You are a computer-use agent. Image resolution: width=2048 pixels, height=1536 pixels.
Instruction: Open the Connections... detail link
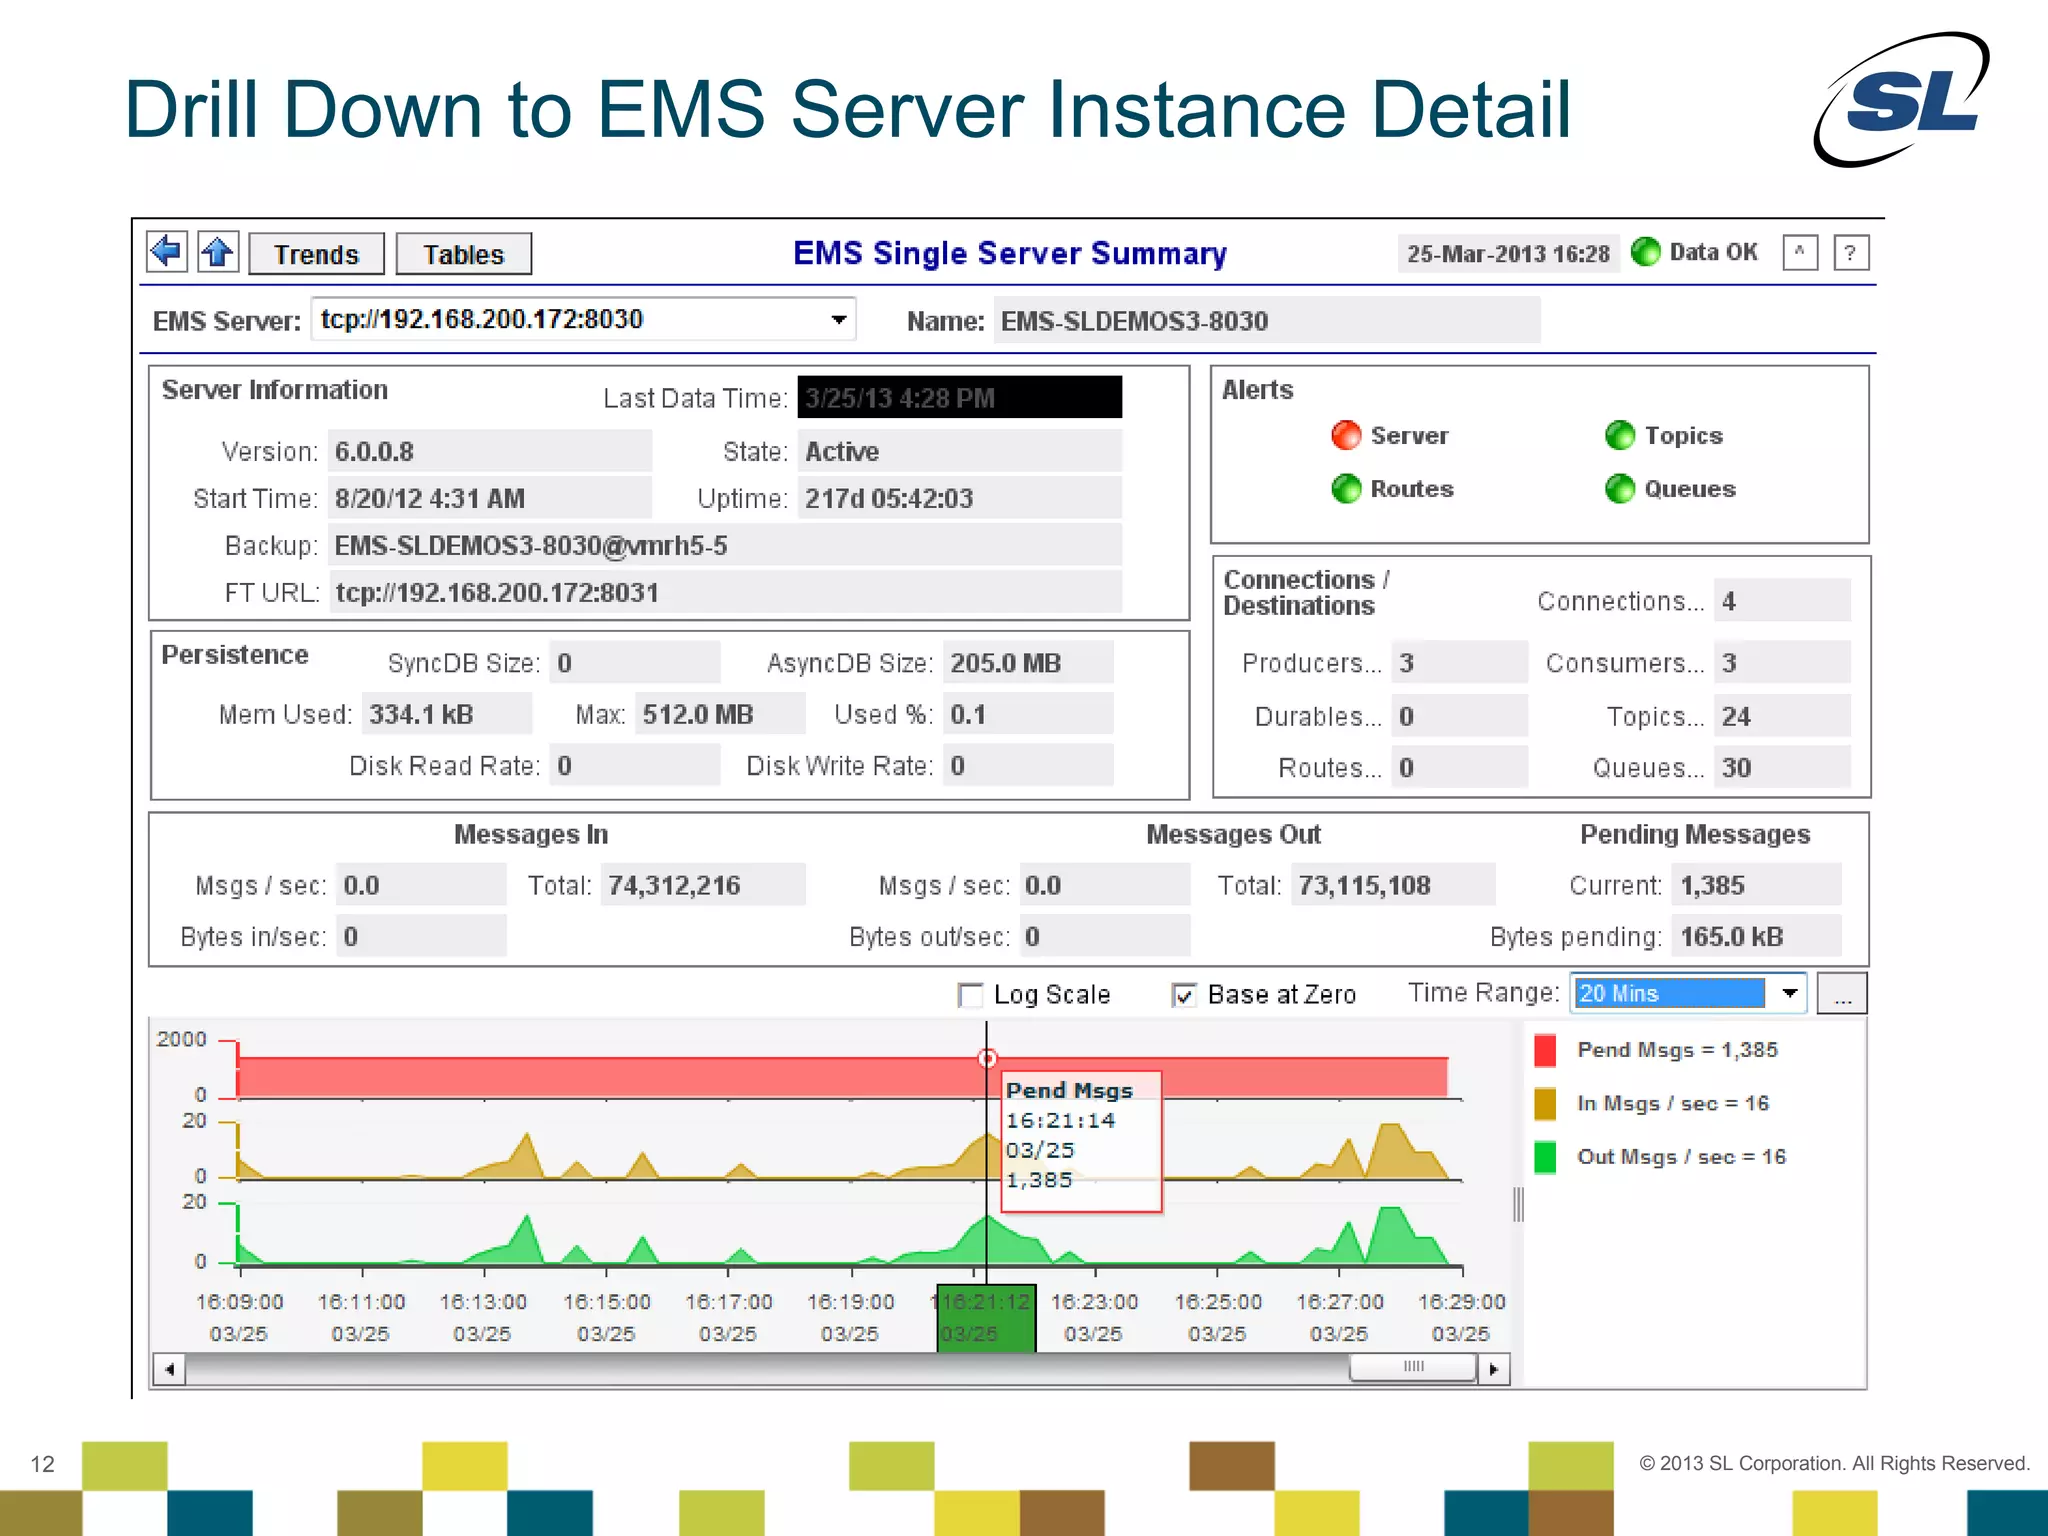point(1620,601)
